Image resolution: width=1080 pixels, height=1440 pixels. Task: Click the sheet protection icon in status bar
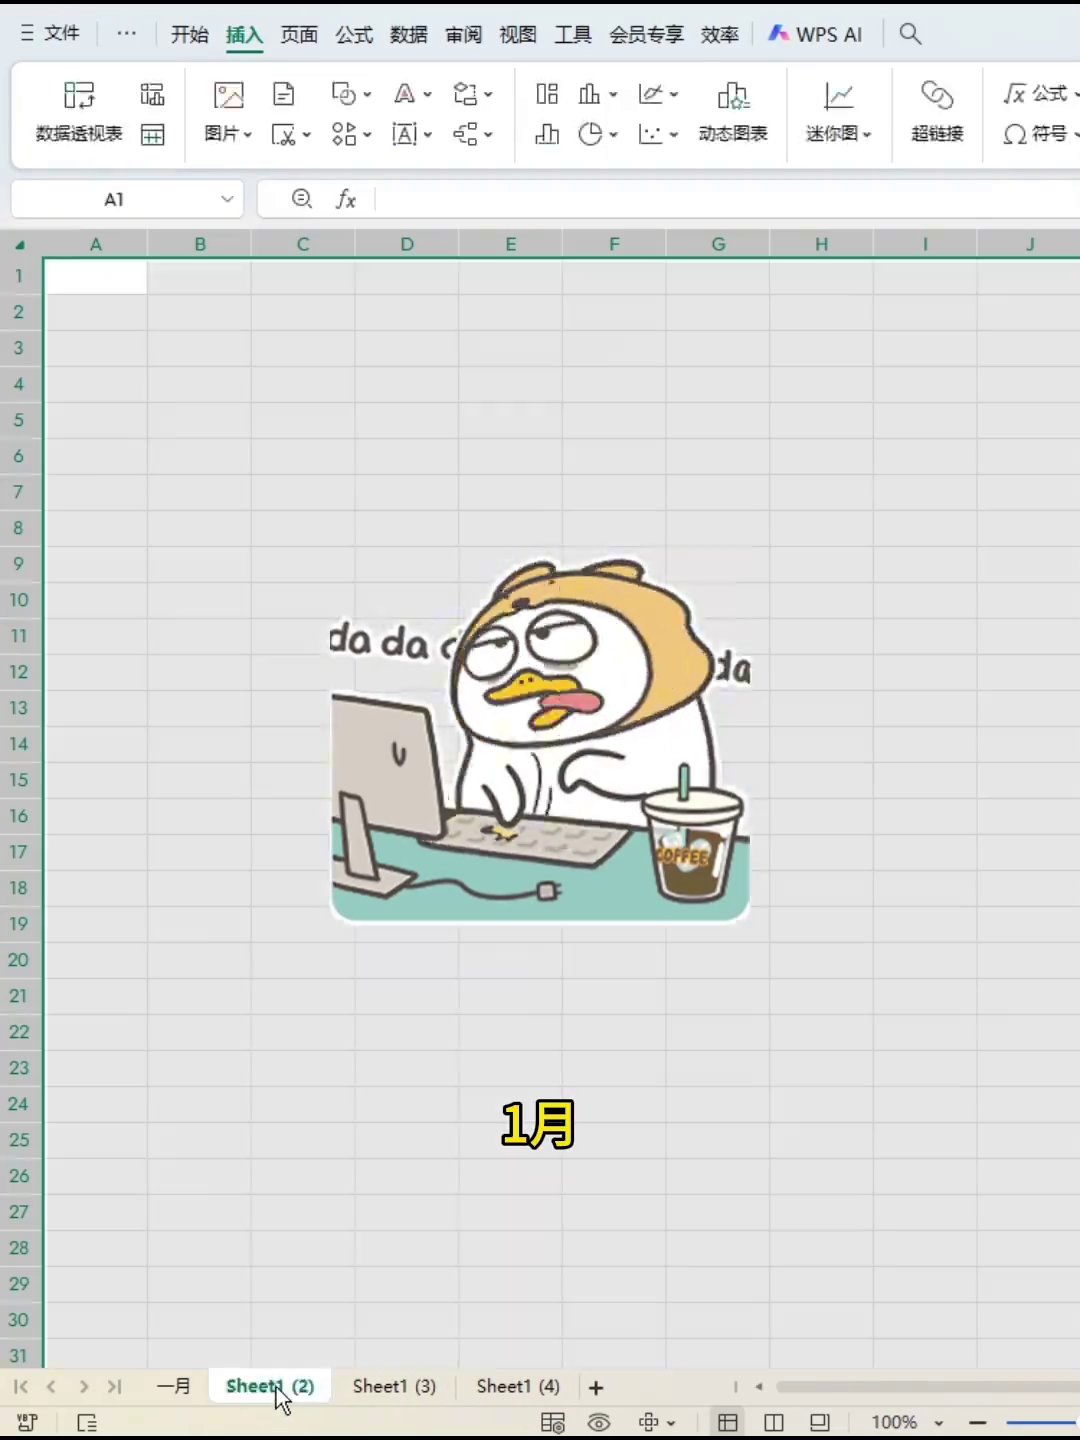click(552, 1422)
